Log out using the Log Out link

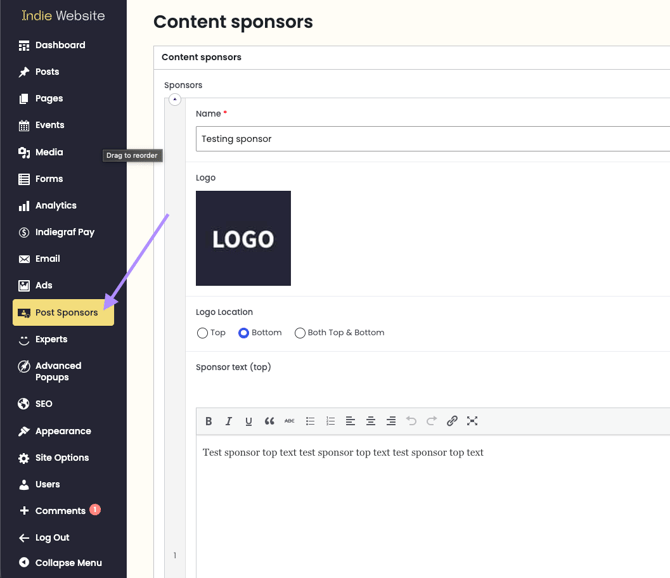[x=44, y=537]
